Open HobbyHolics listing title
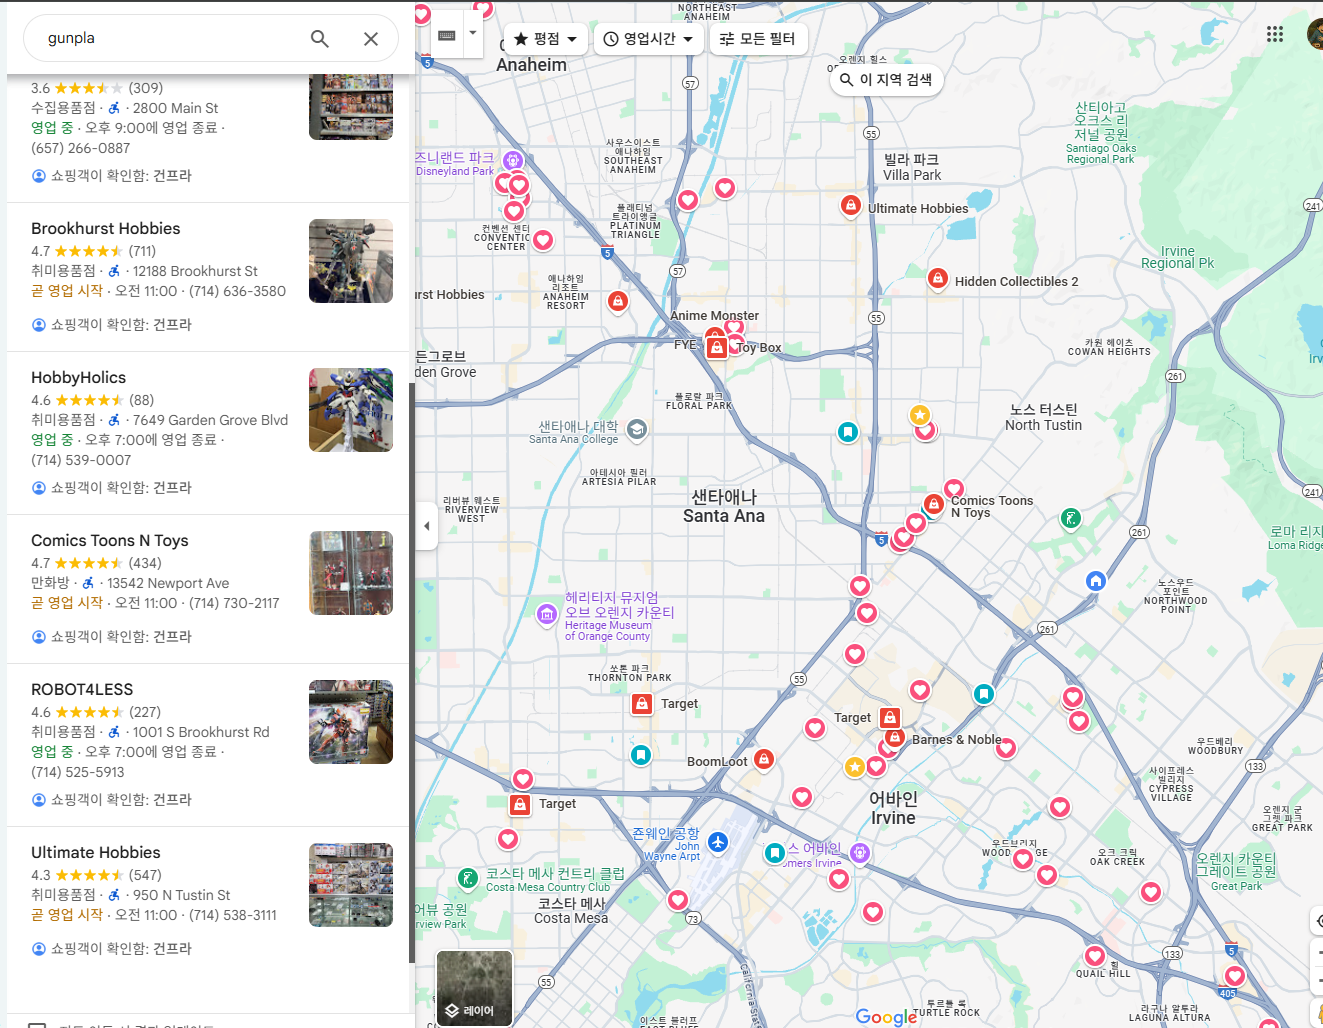The width and height of the screenshot is (1323, 1028). click(79, 378)
